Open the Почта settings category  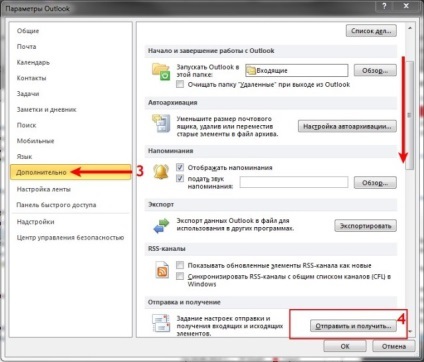click(27, 47)
